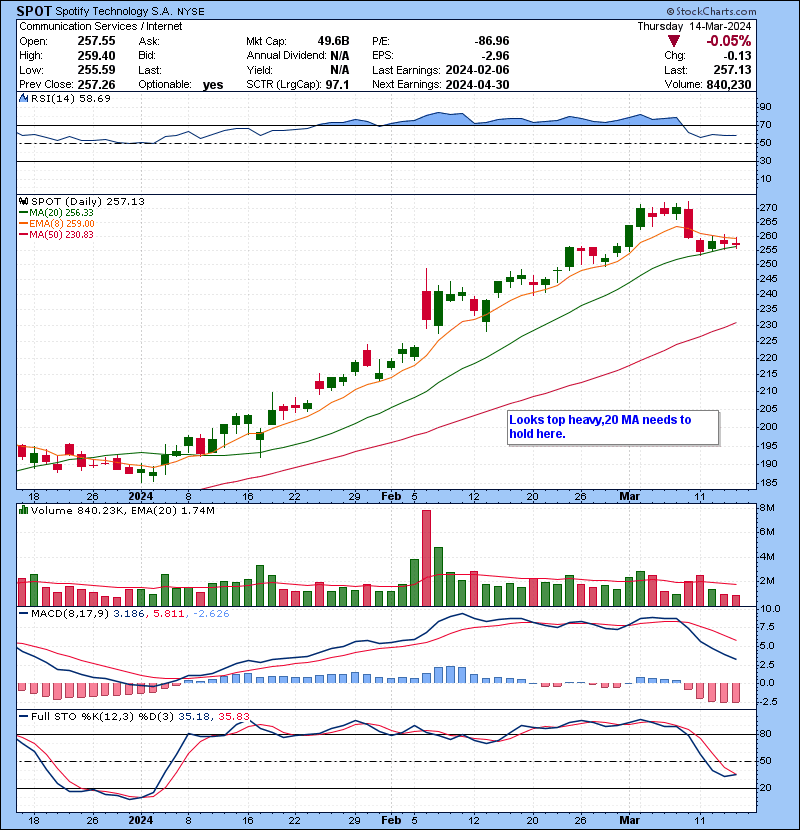Select the Chg value -0.13
The width and height of the screenshot is (800, 830).
(x=738, y=56)
